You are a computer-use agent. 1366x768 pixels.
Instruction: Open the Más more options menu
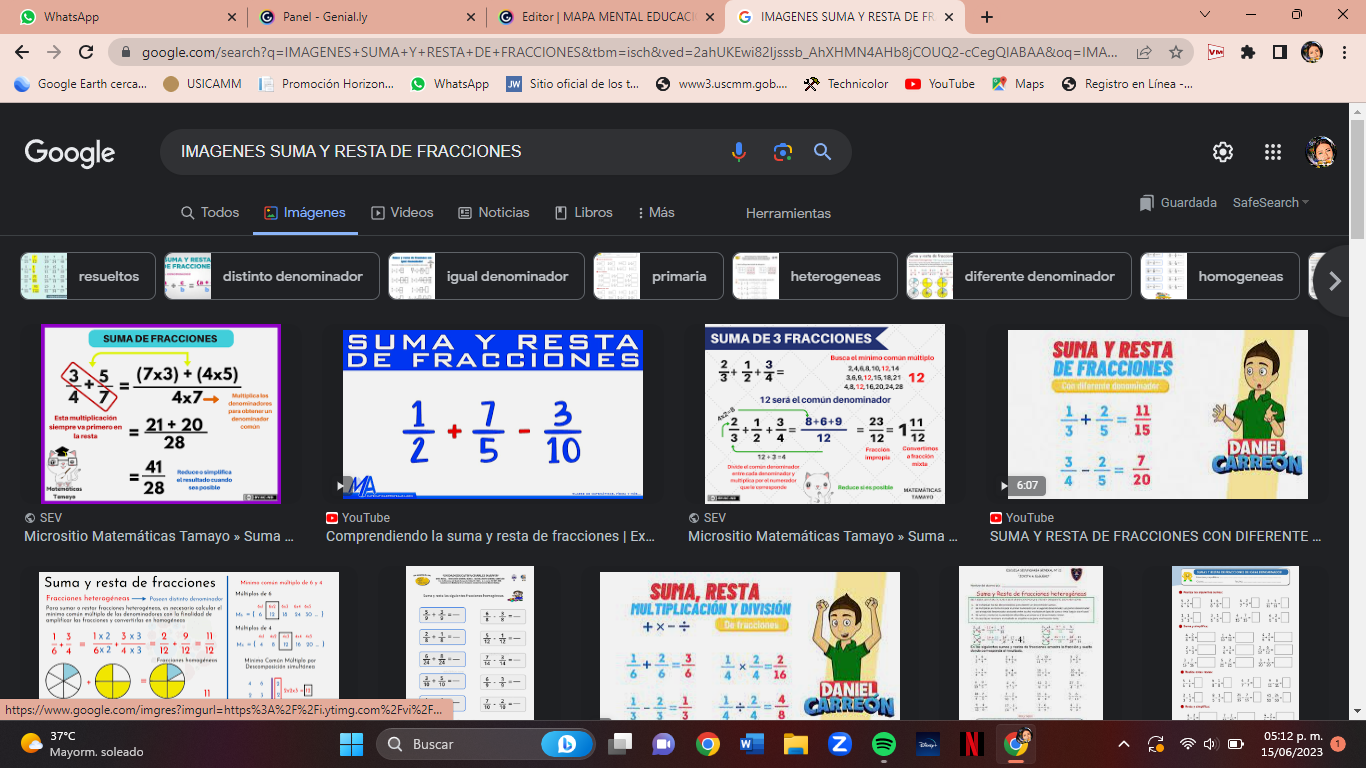click(x=656, y=213)
